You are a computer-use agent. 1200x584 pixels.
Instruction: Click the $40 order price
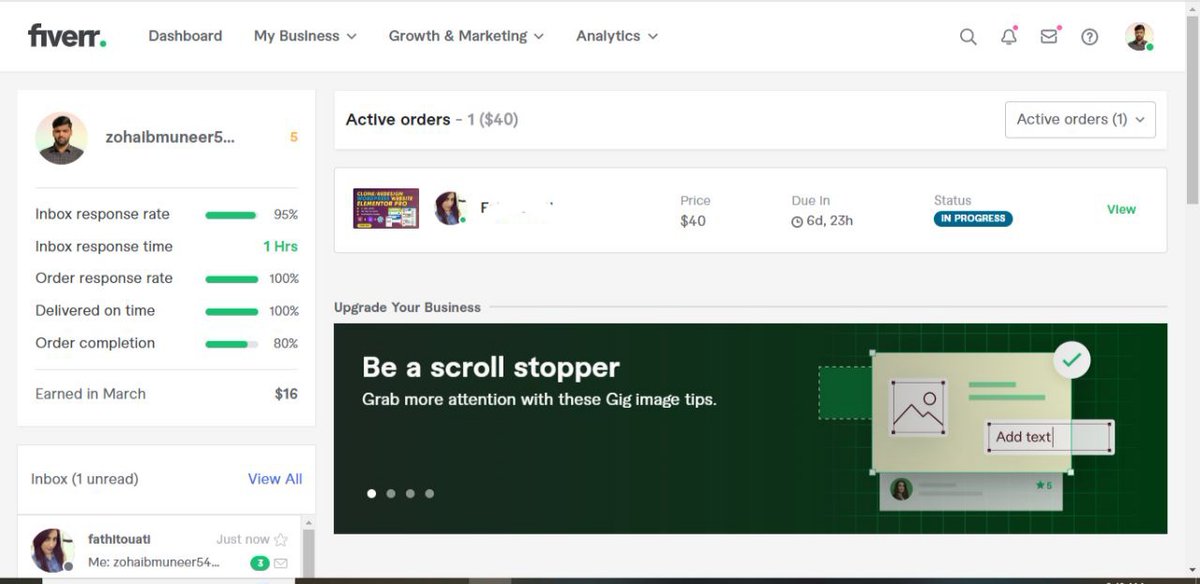(693, 221)
